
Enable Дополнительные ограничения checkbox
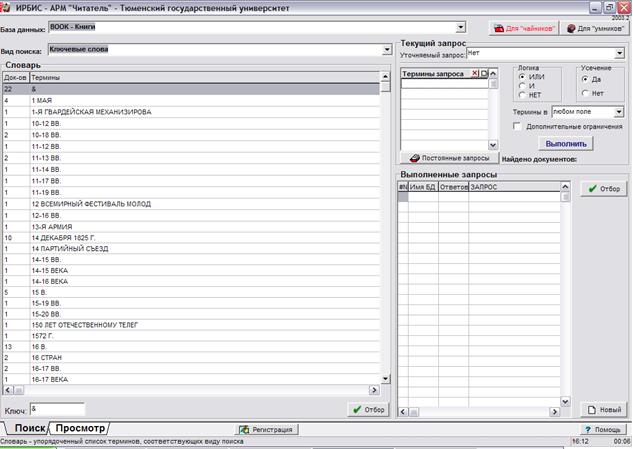click(x=516, y=127)
